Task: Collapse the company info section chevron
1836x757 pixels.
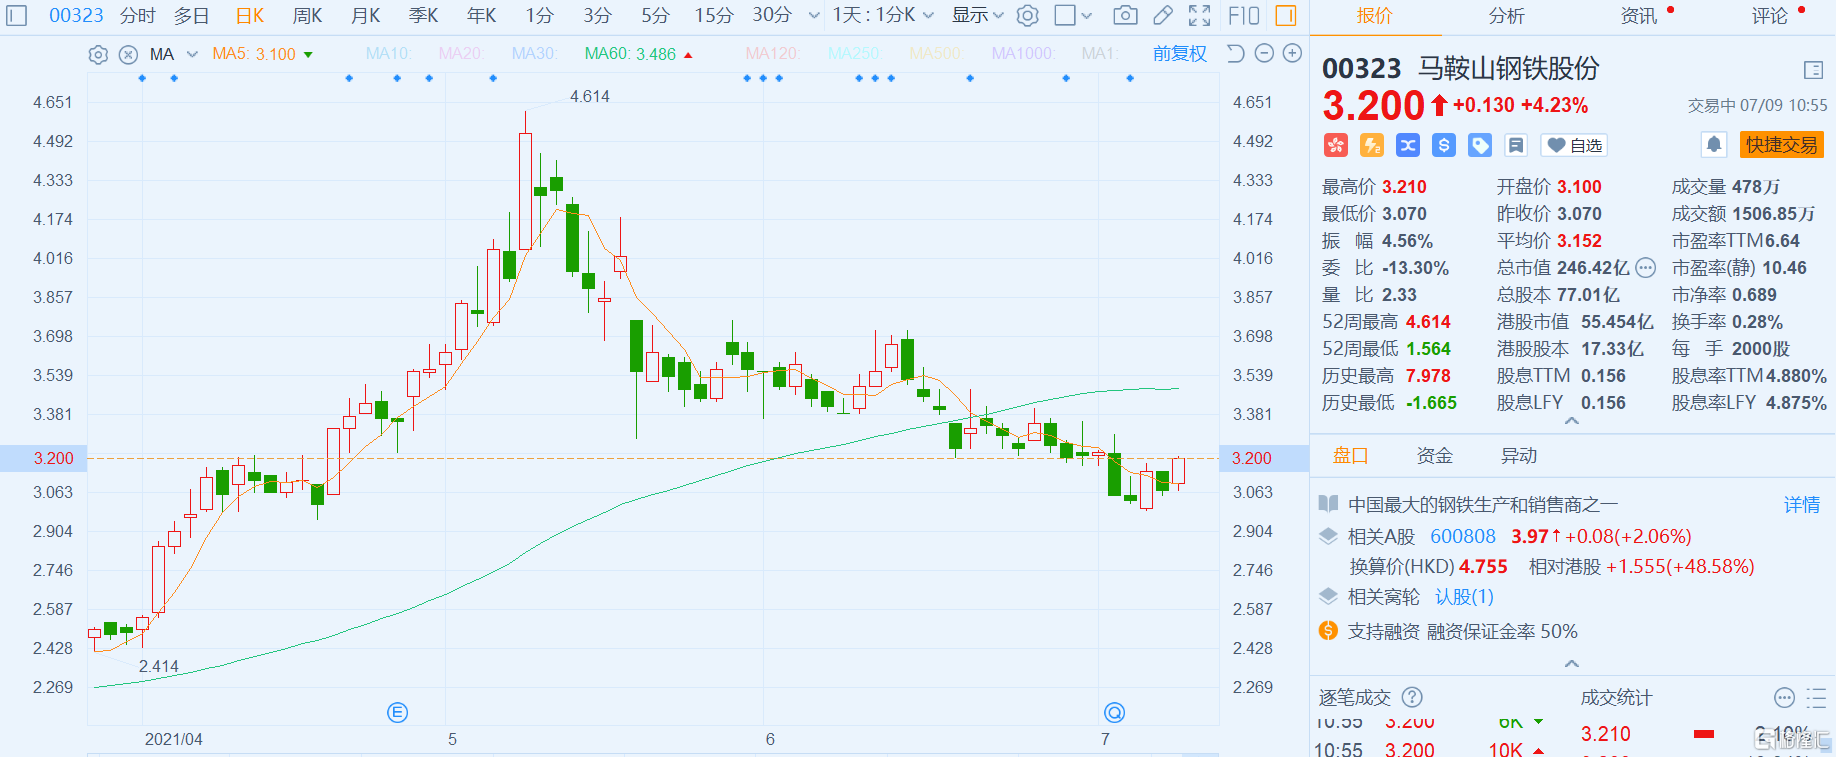Action: 1572,663
